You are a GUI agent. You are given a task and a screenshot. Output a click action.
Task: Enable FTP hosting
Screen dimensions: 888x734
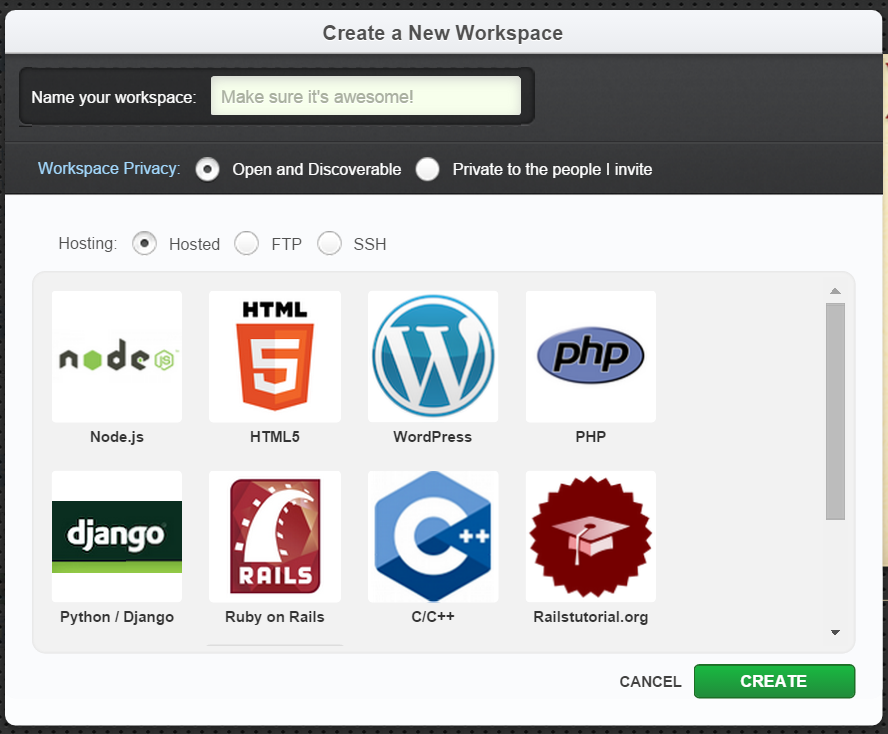[x=246, y=243]
